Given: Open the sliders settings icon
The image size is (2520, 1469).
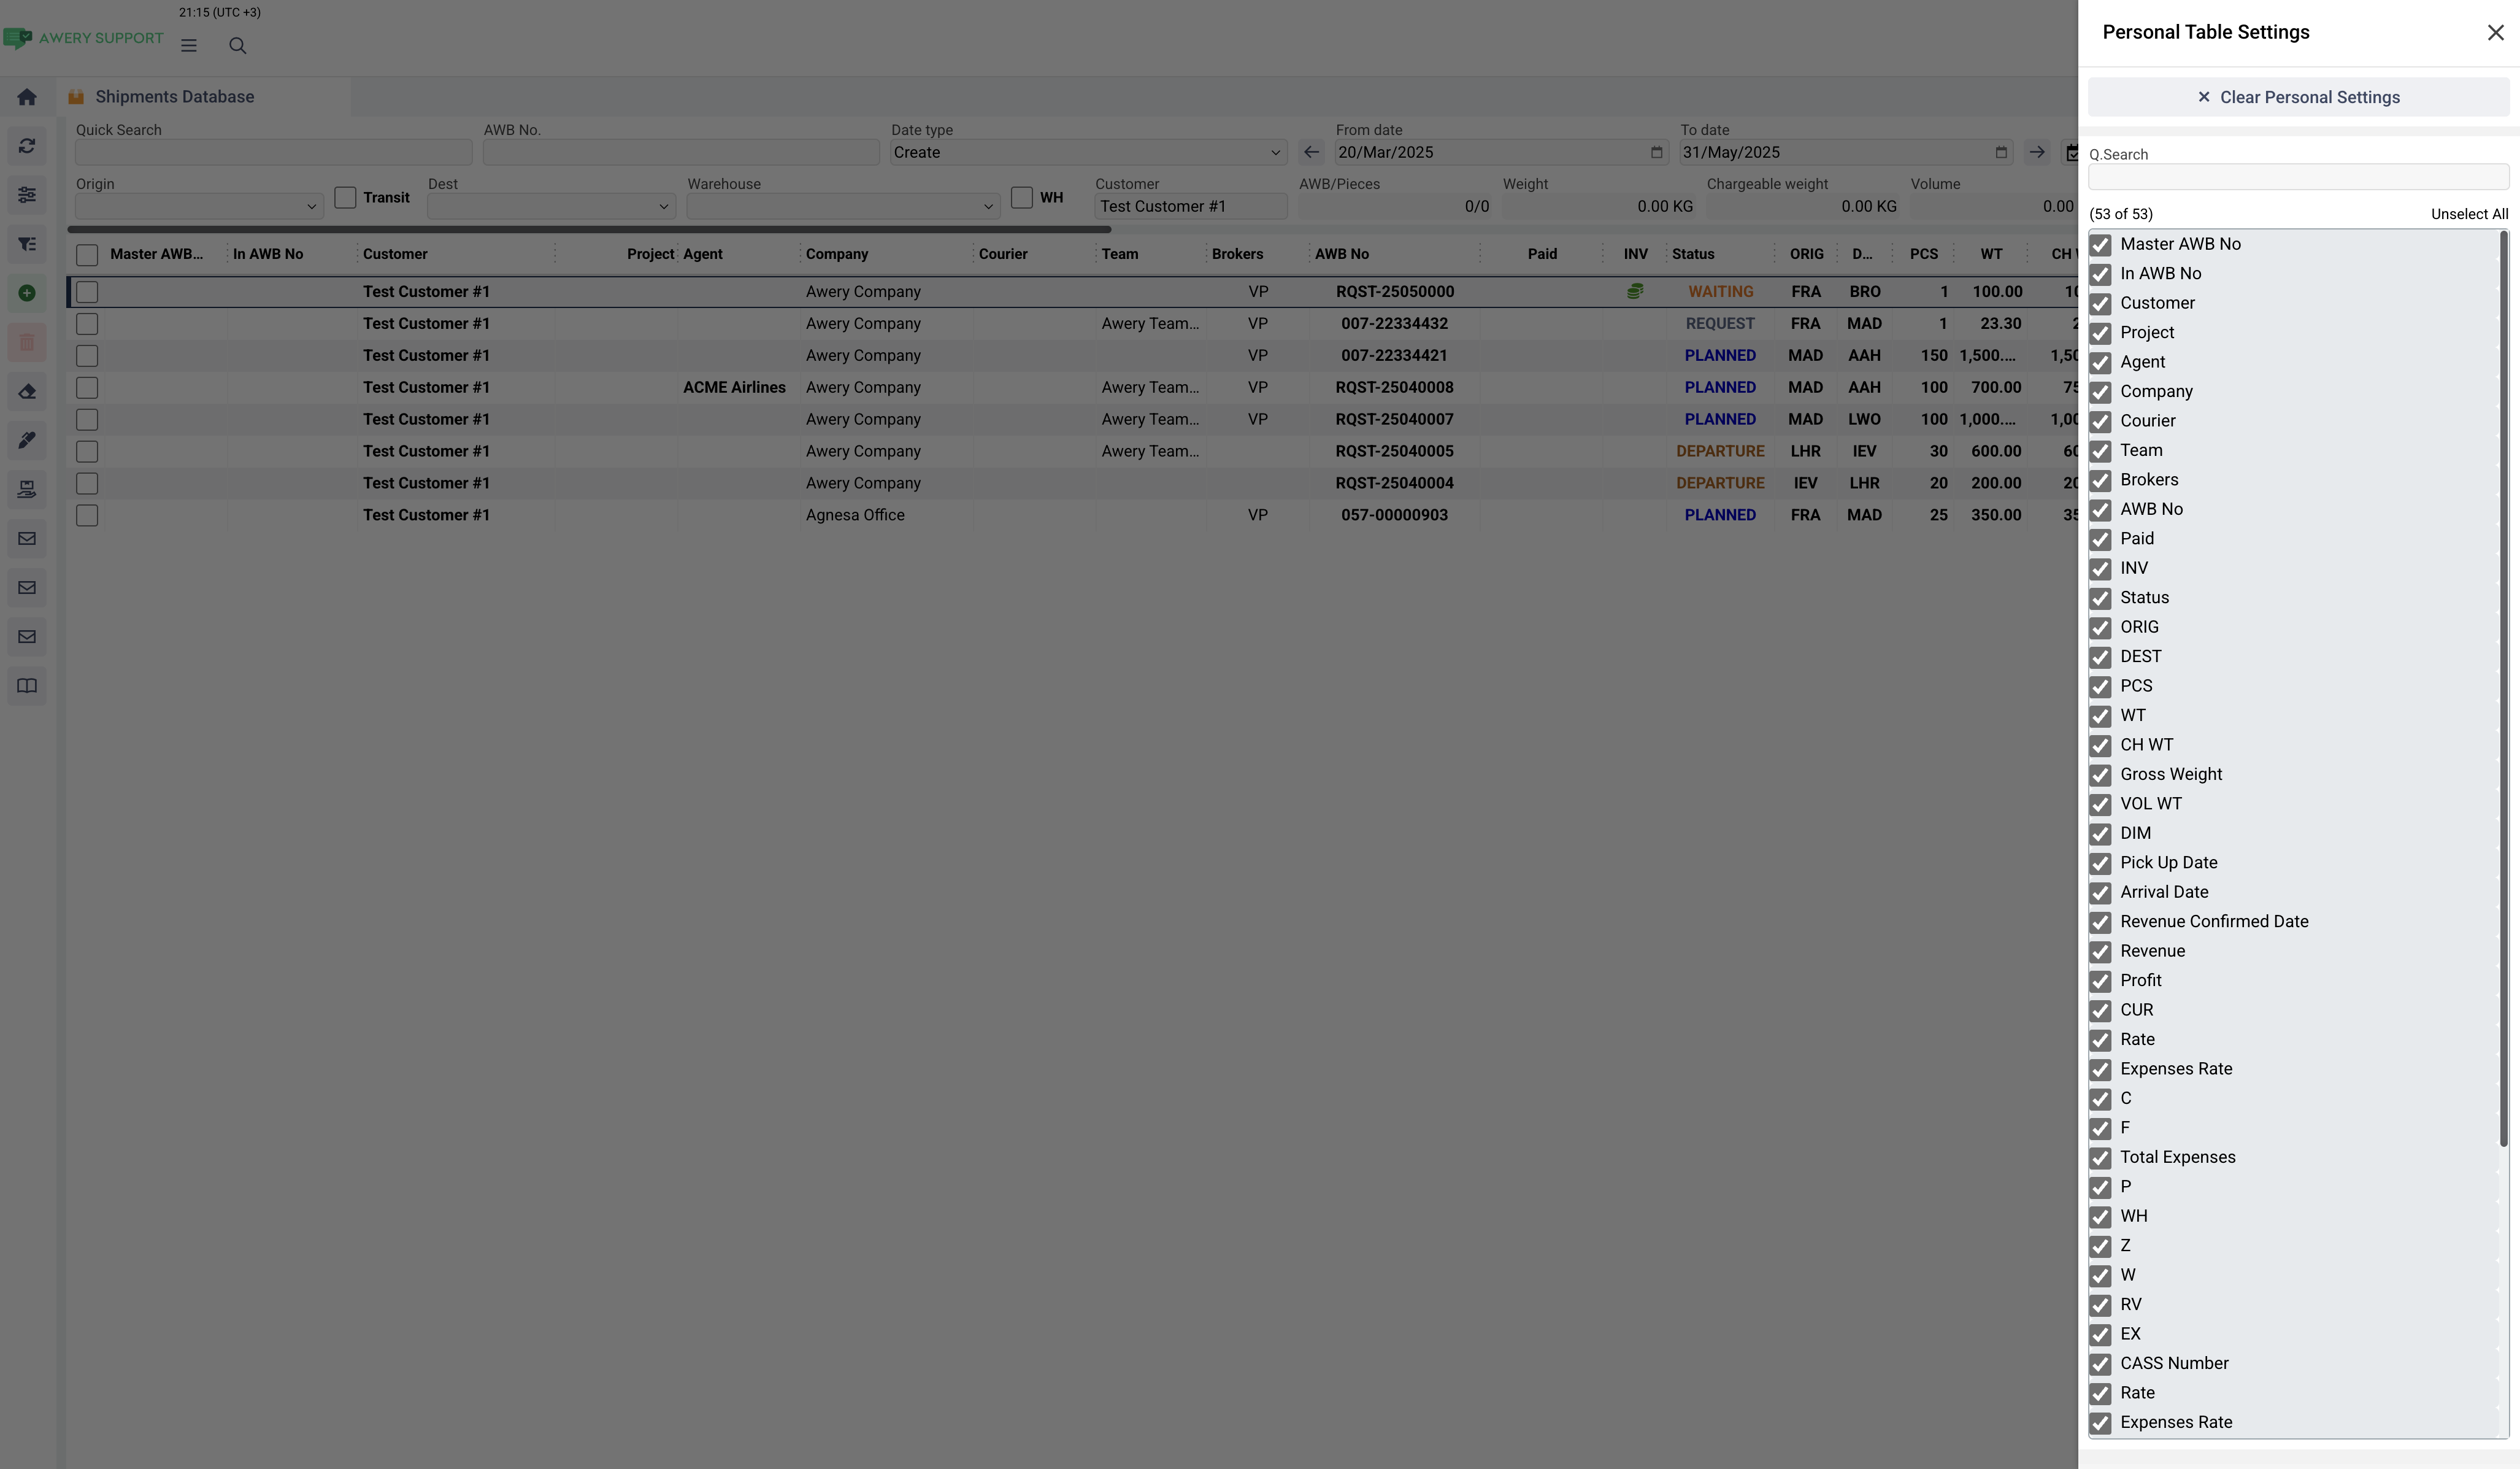Looking at the screenshot, I should click(x=27, y=195).
